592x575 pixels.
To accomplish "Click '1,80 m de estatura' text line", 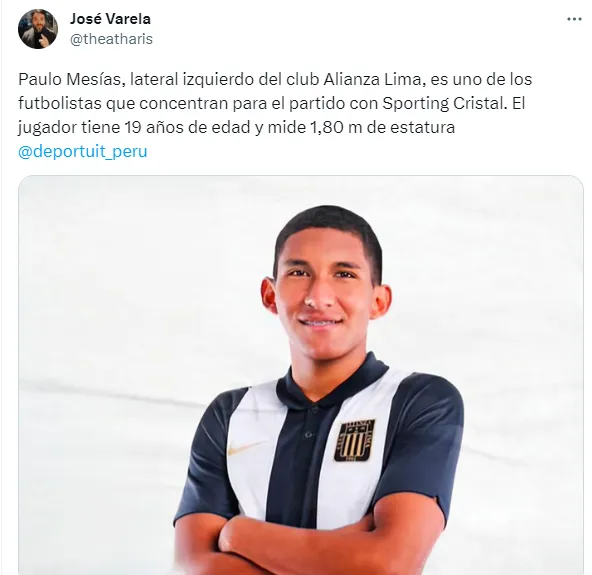I will (x=382, y=127).
